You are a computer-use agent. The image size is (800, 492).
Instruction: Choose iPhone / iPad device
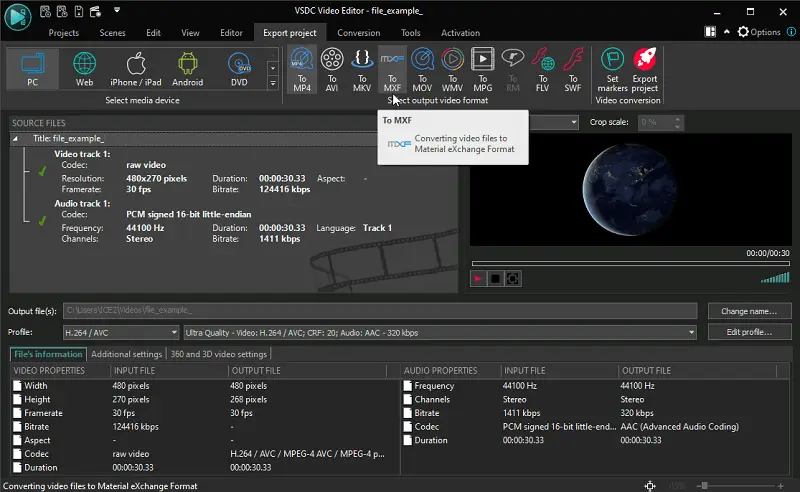tap(136, 69)
